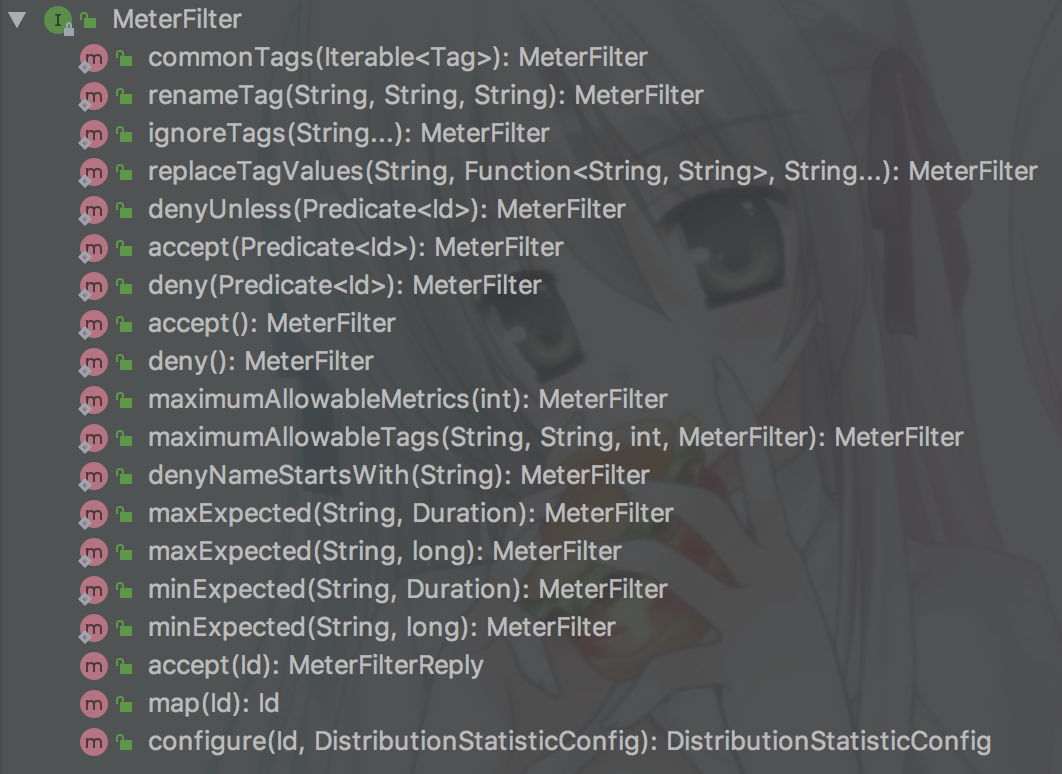Click the public lock icon next to ignoreTags
Screen dimensions: 1062x774
(x=124, y=134)
